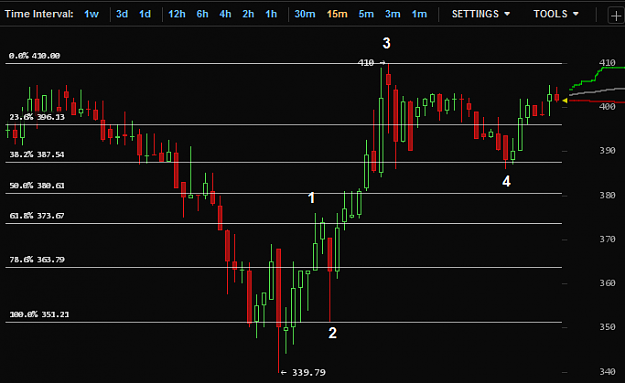Image resolution: width=625 pixels, height=383 pixels.
Task: Click the 100.0% 351.23 Fibonacci label
Action: point(39,314)
